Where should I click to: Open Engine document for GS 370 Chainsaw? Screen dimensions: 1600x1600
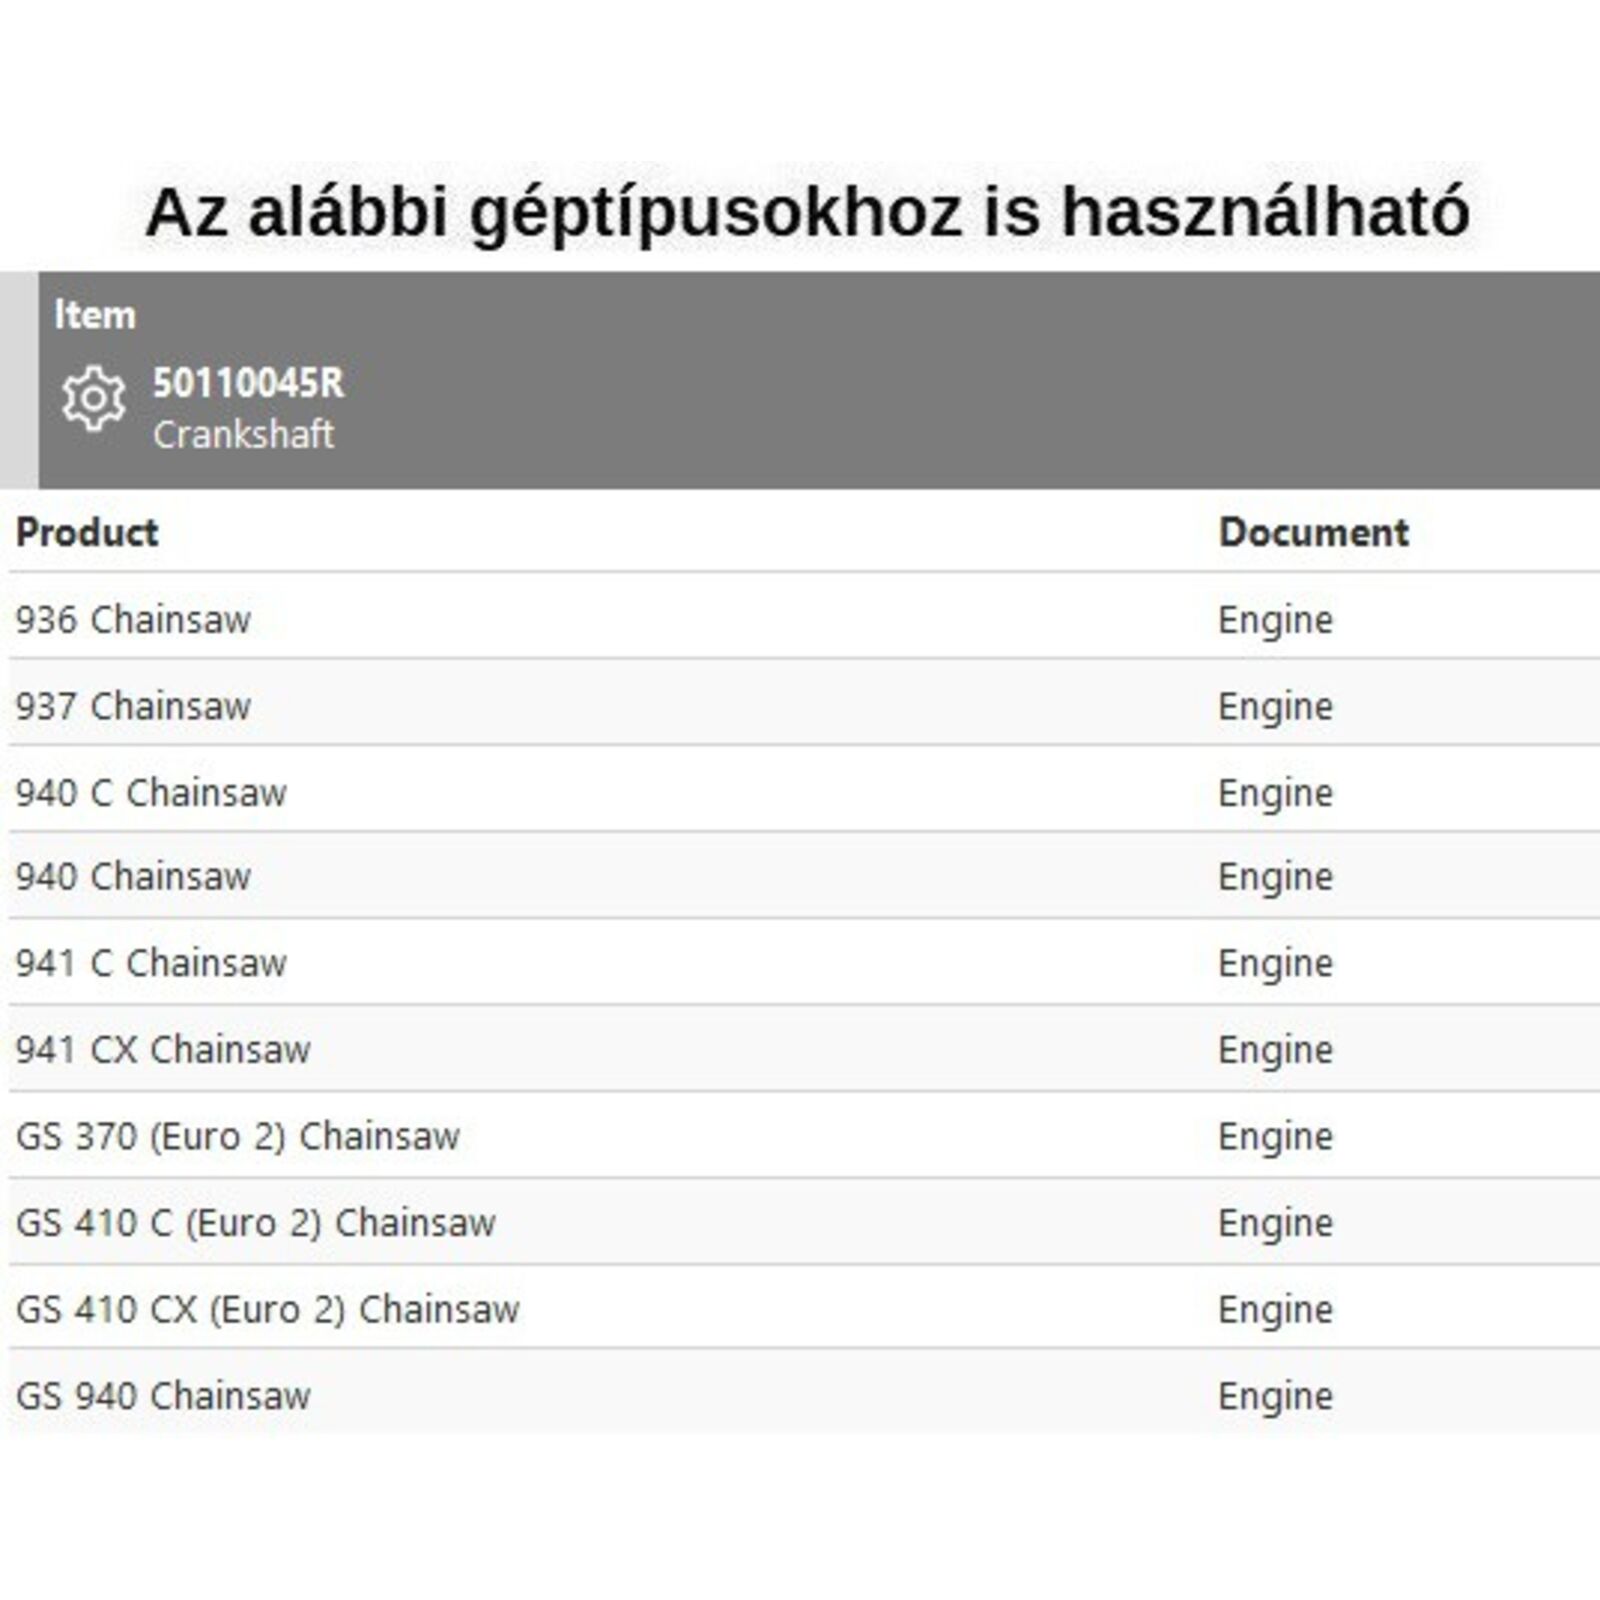point(1275,1137)
